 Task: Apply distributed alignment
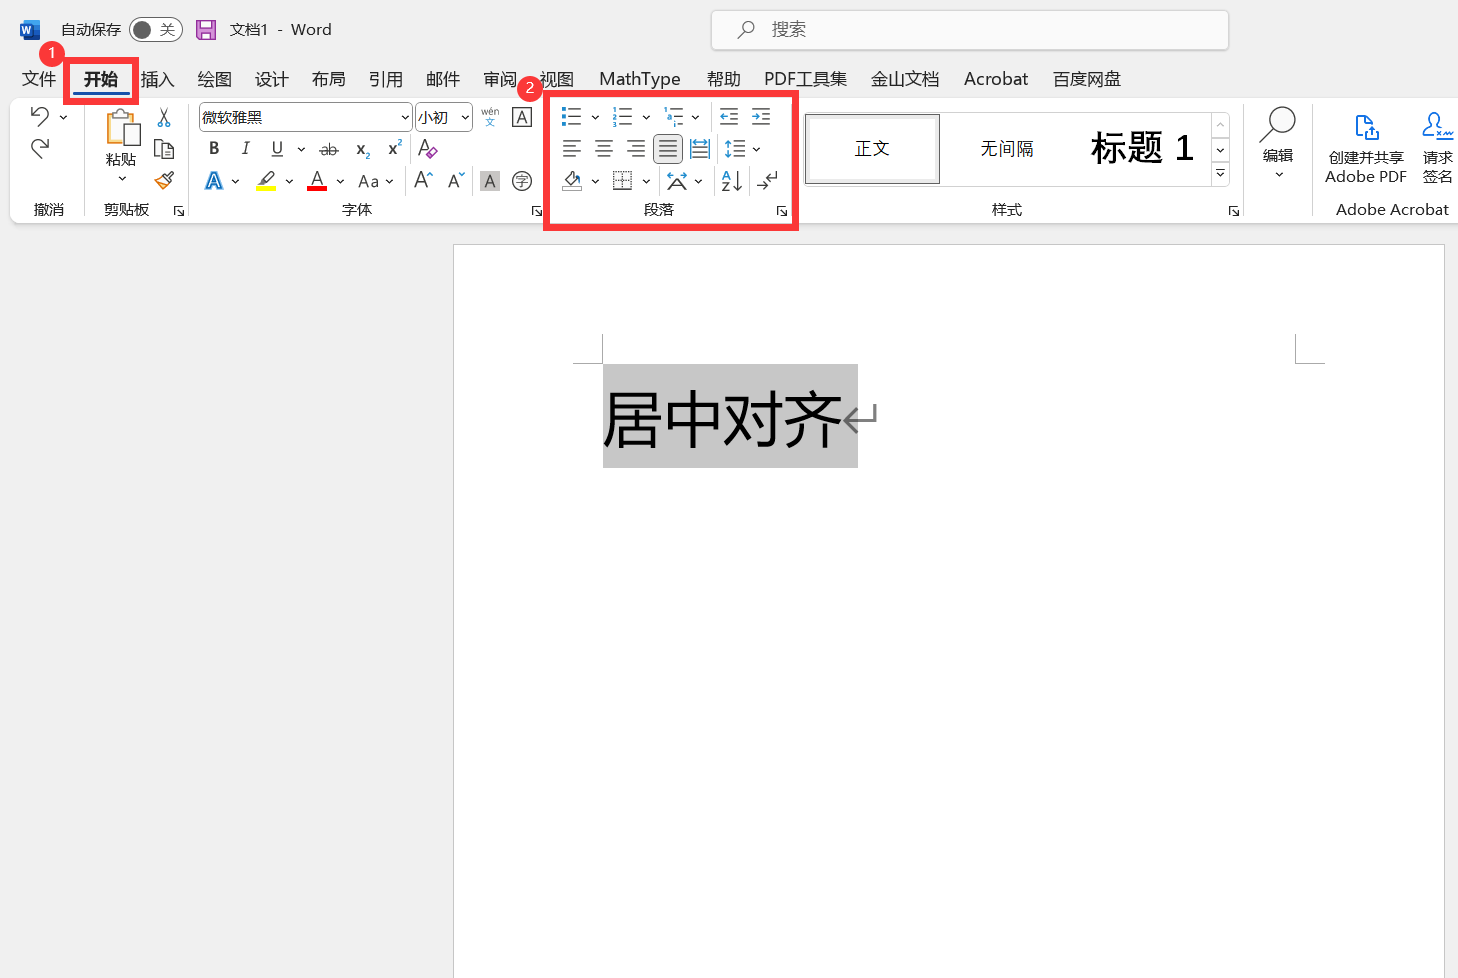pos(700,149)
